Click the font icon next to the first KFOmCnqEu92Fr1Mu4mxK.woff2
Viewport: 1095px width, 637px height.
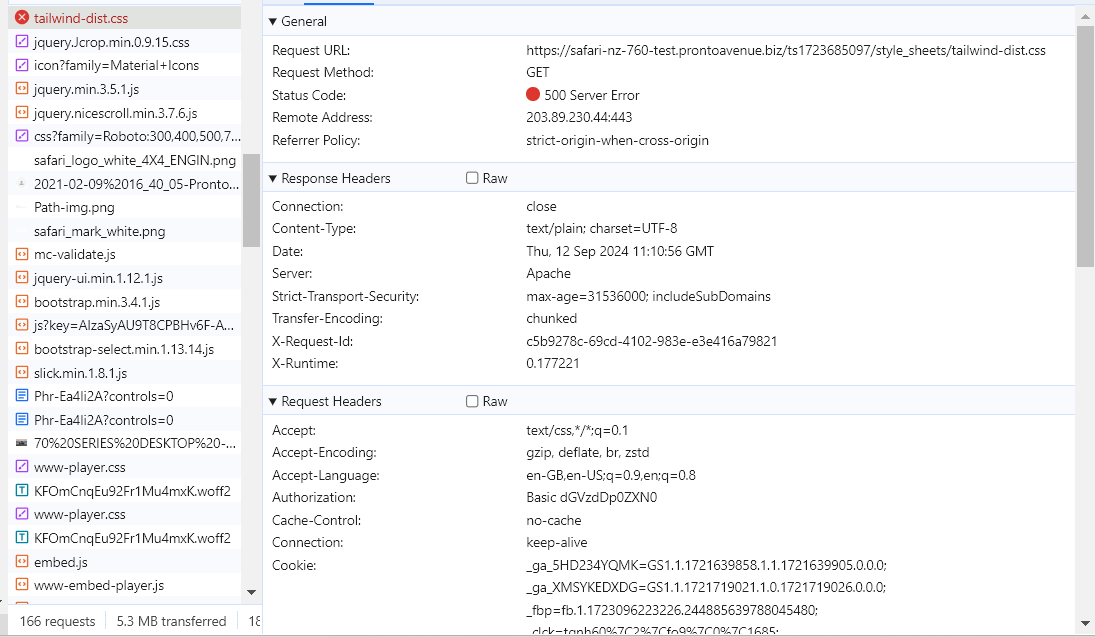pyautogui.click(x=22, y=490)
